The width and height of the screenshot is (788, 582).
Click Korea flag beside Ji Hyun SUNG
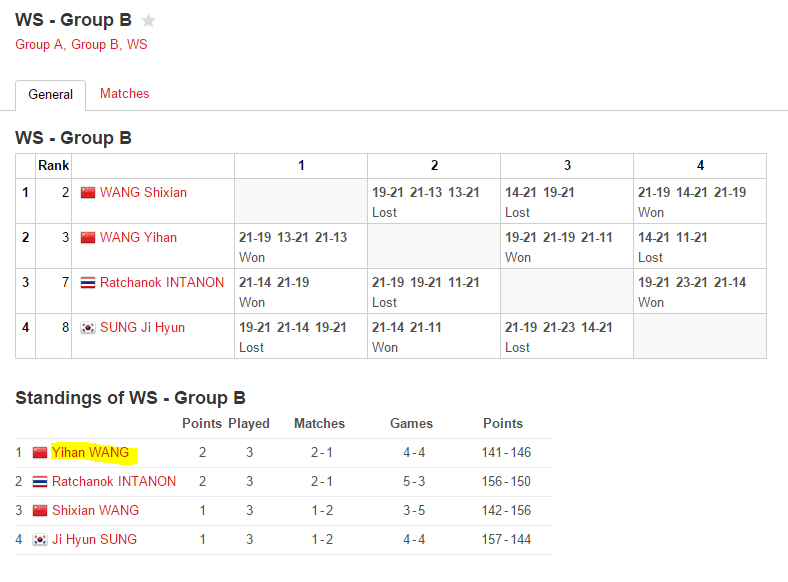tap(40, 539)
